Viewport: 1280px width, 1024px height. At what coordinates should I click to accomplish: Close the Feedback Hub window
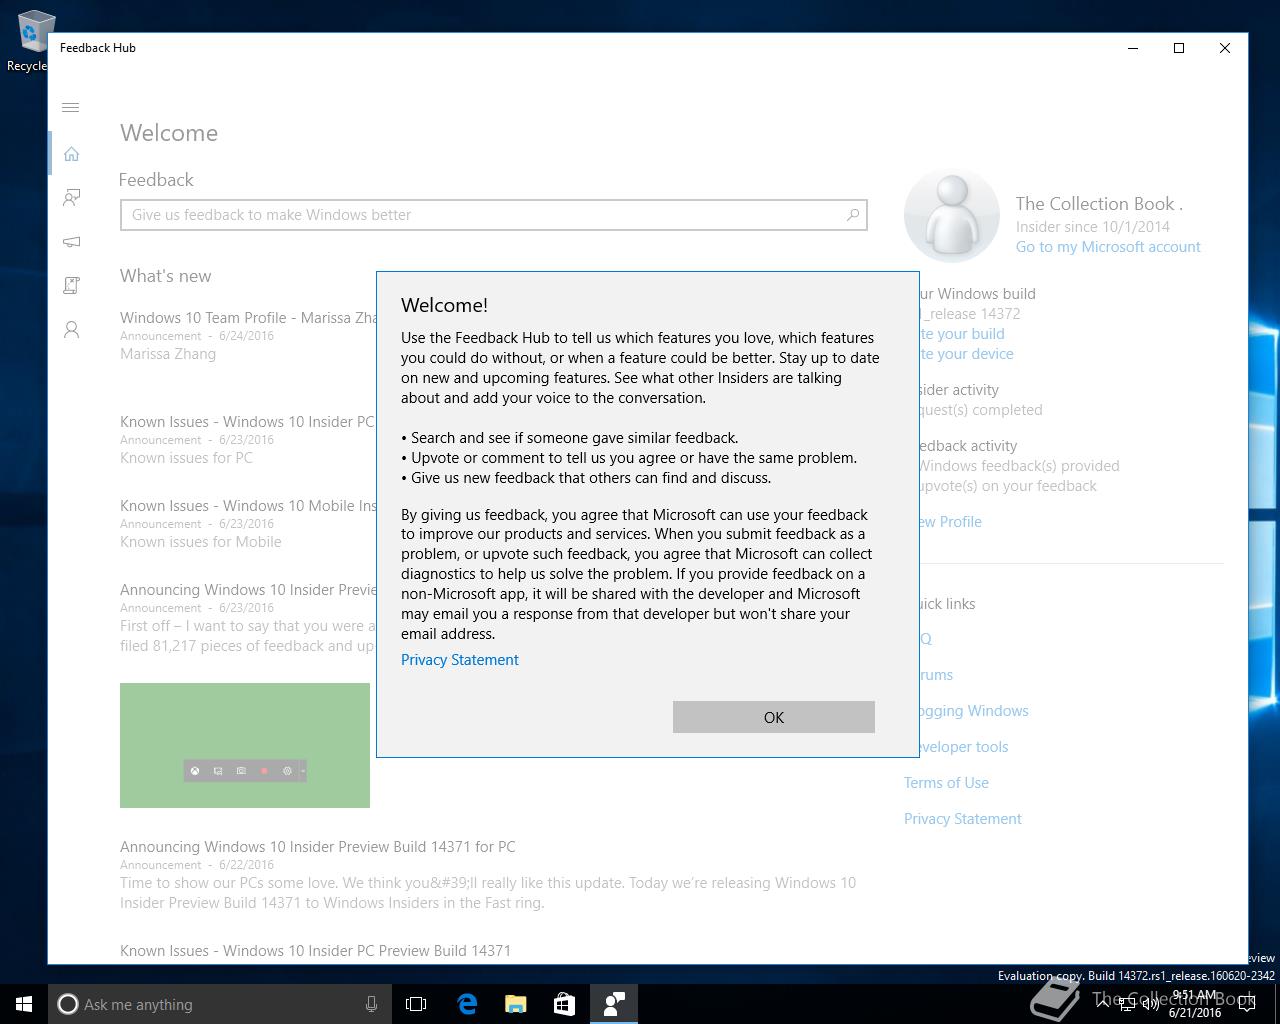1225,48
